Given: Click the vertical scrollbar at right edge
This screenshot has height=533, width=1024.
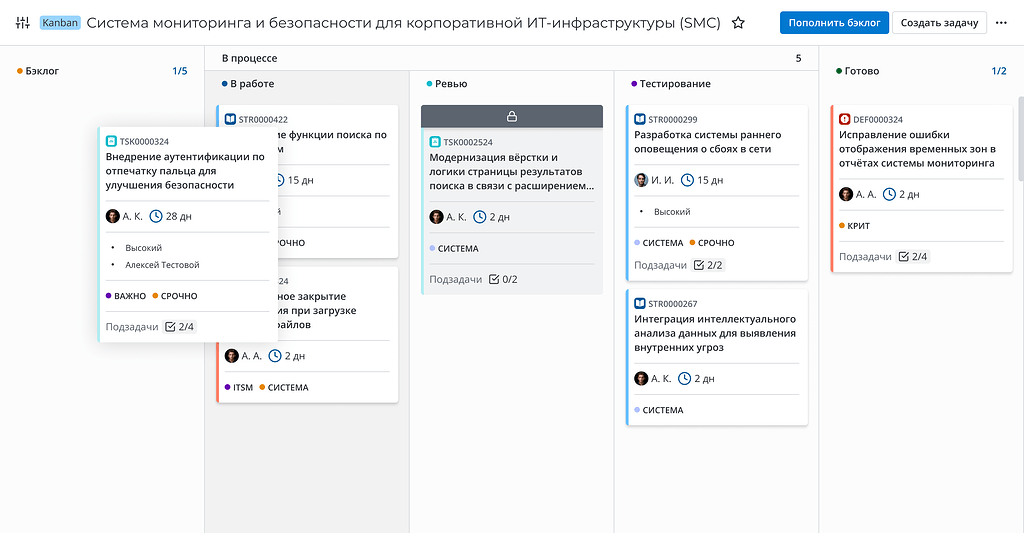Looking at the screenshot, I should [x=1021, y=139].
